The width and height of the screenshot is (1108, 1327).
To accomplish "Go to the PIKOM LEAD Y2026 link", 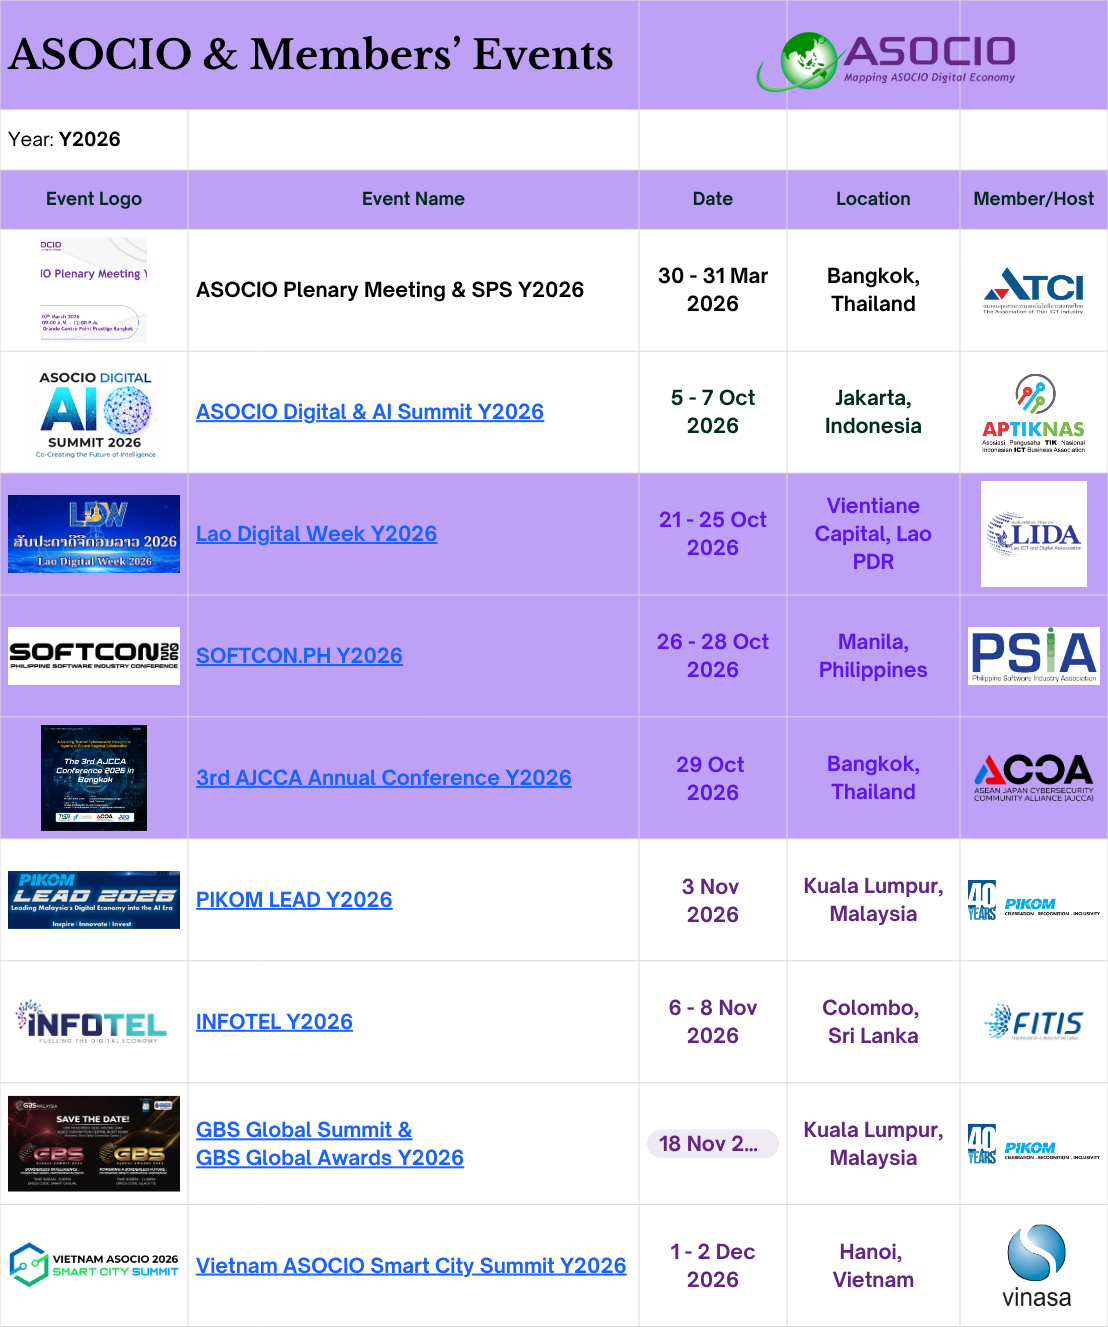I will [x=294, y=900].
